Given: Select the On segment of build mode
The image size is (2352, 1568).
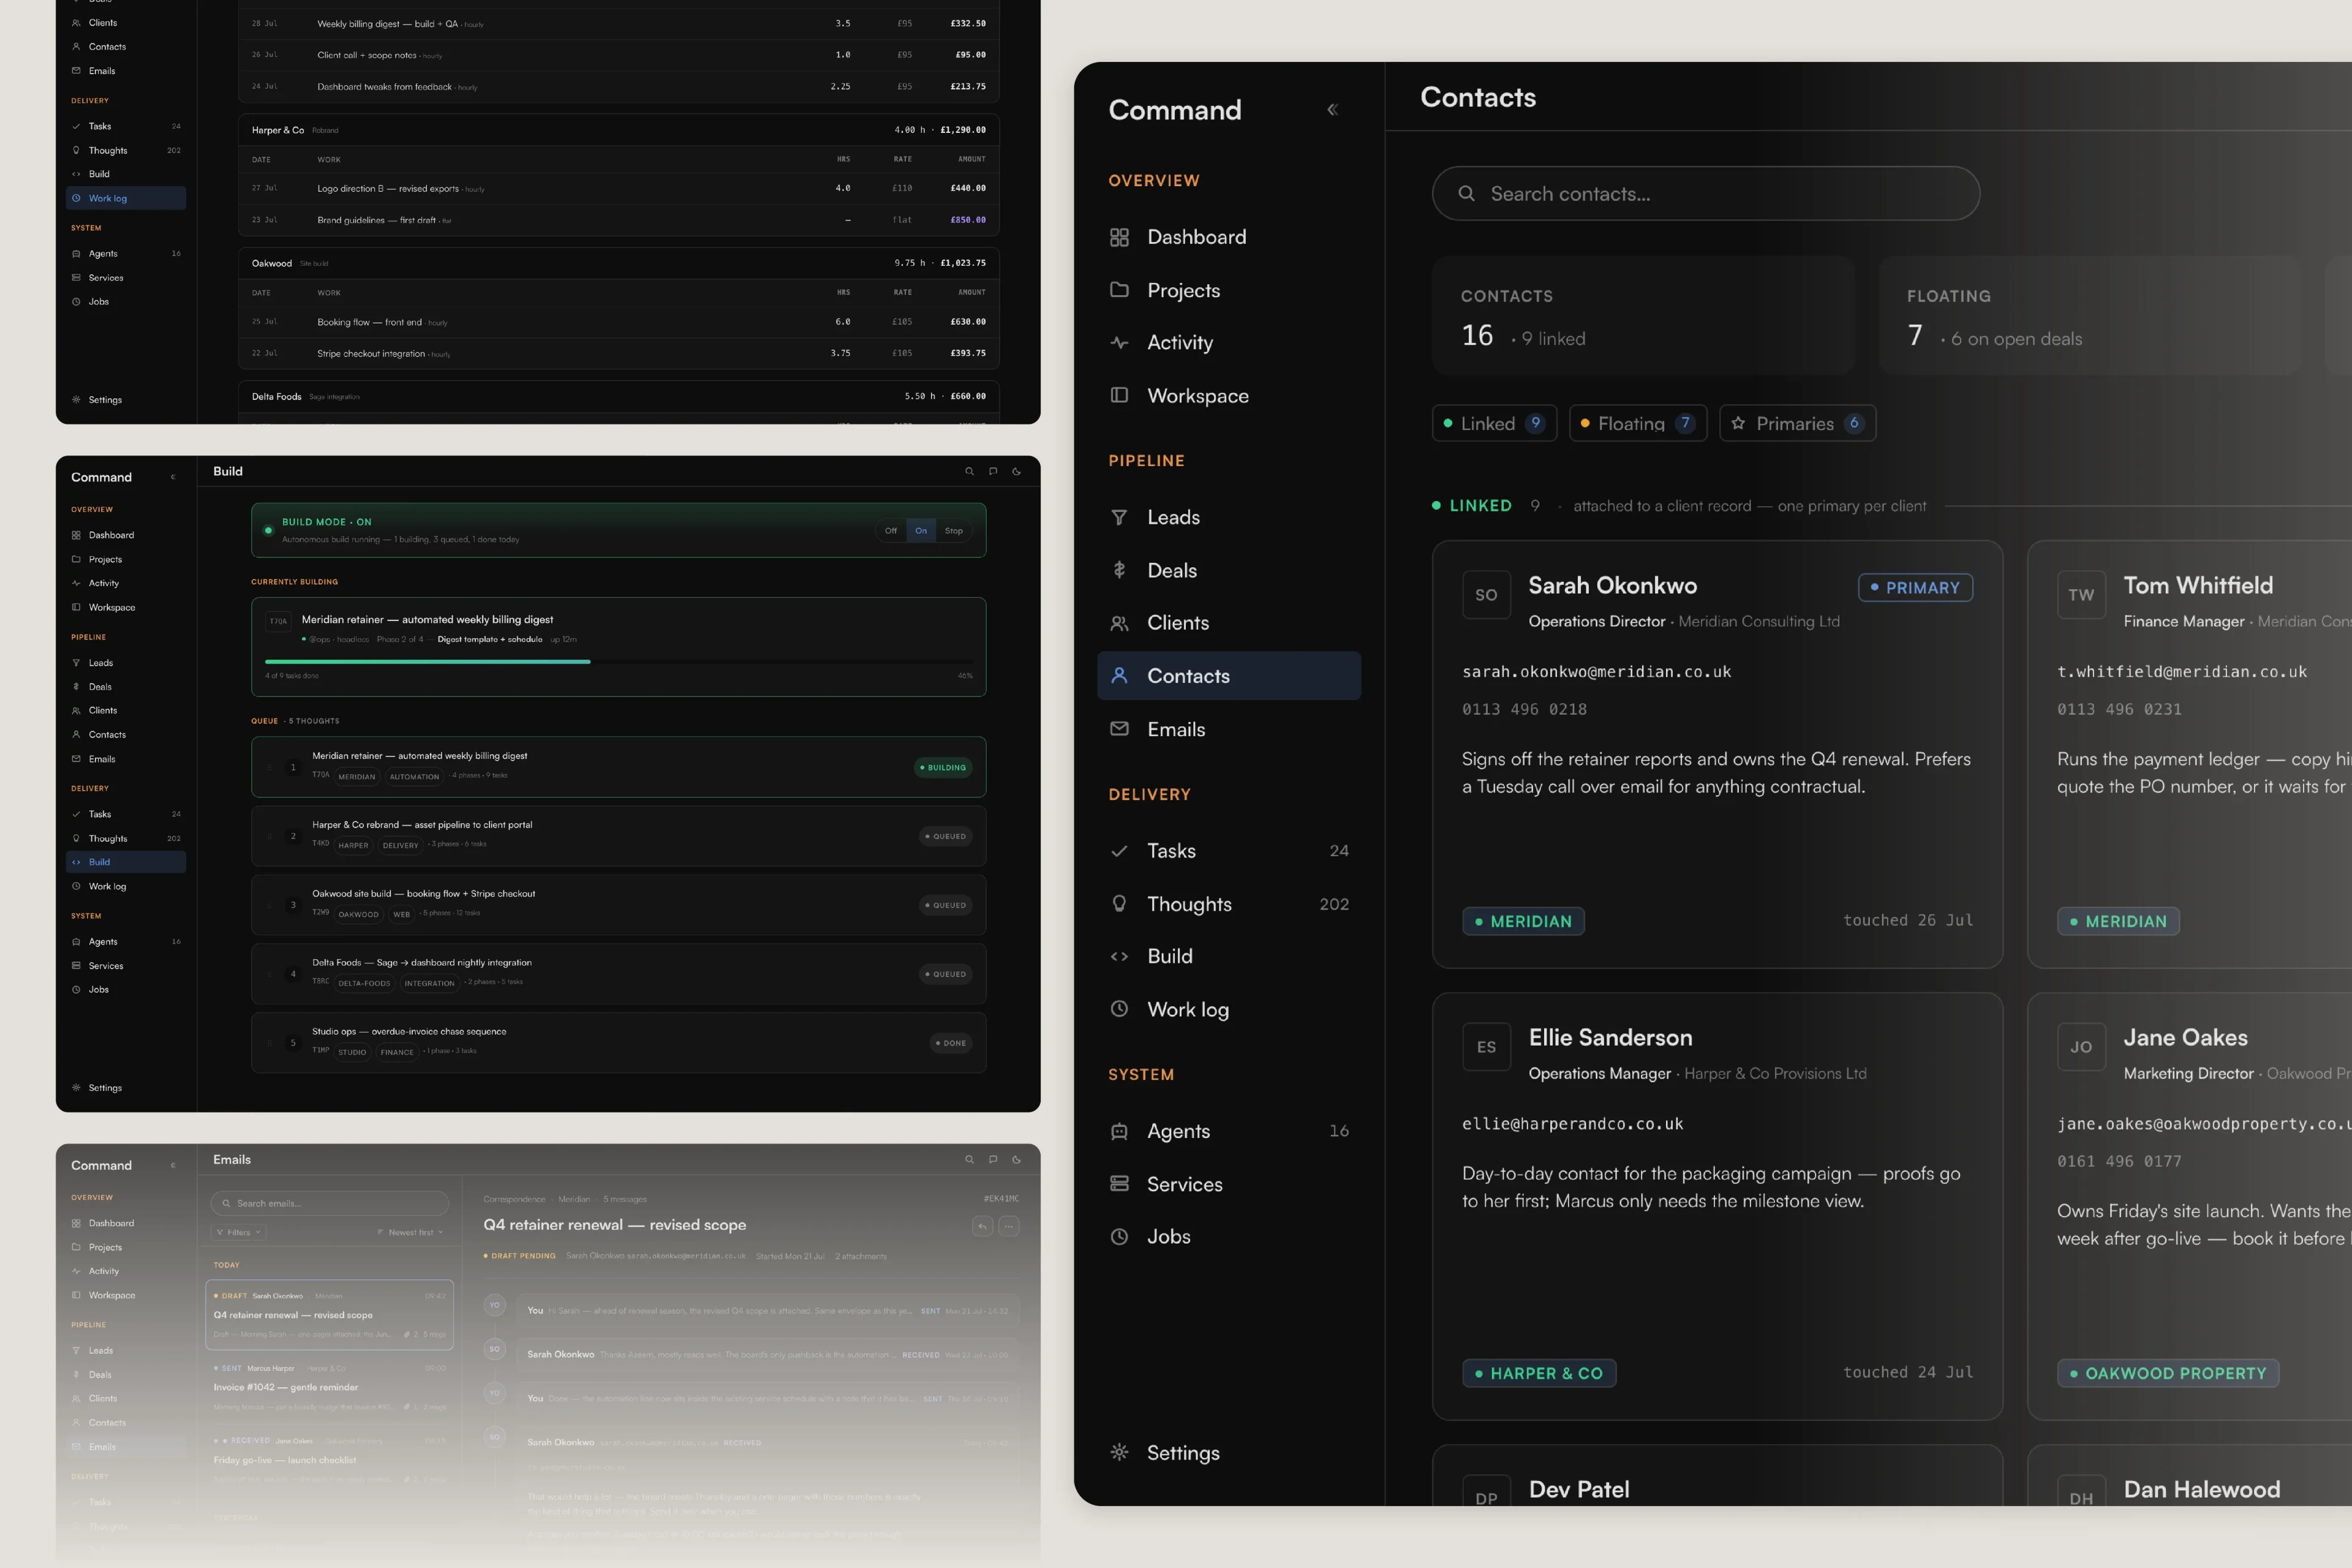Looking at the screenshot, I should point(921,531).
